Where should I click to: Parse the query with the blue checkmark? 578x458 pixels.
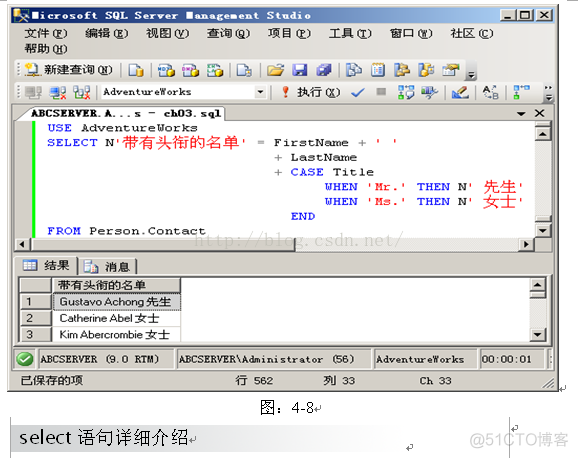pos(358,92)
